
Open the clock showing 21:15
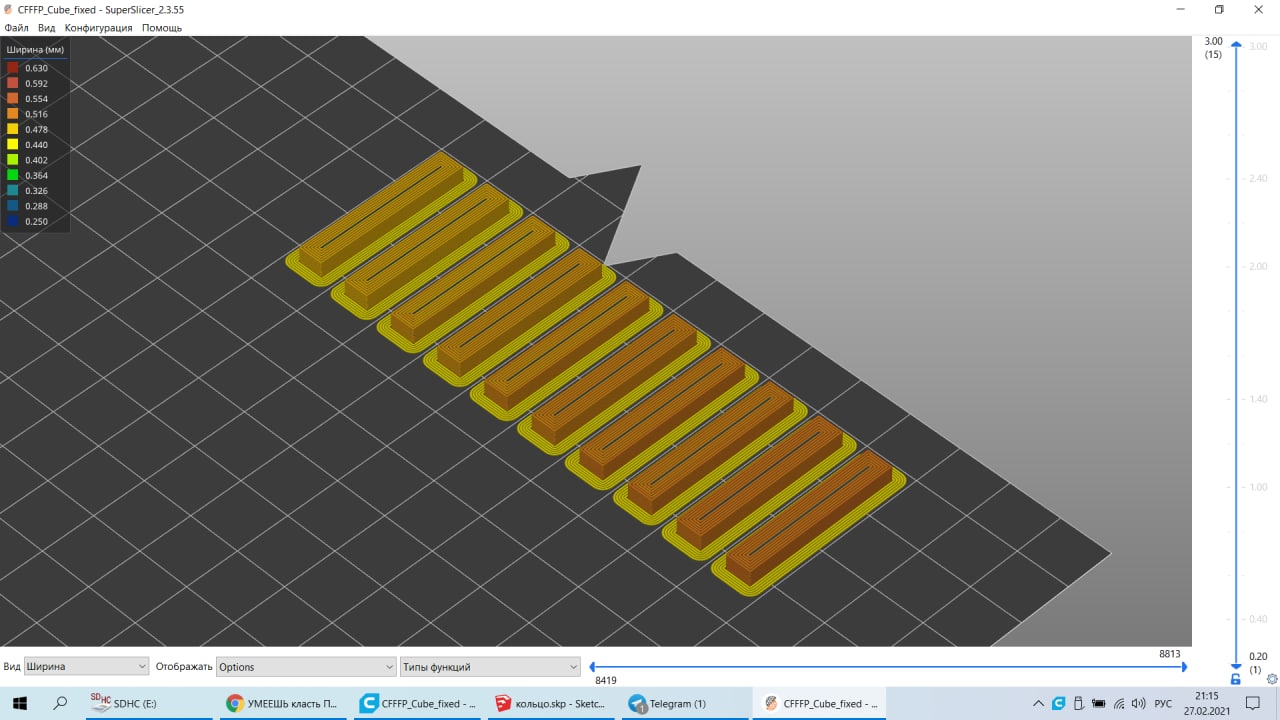click(1208, 703)
